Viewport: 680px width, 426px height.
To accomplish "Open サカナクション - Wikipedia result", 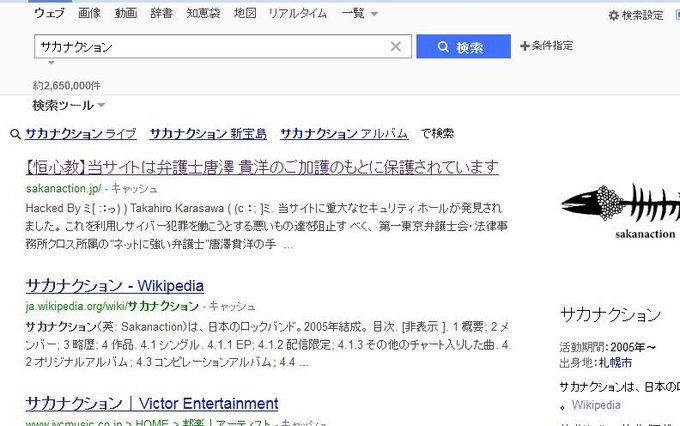I will click(x=114, y=286).
